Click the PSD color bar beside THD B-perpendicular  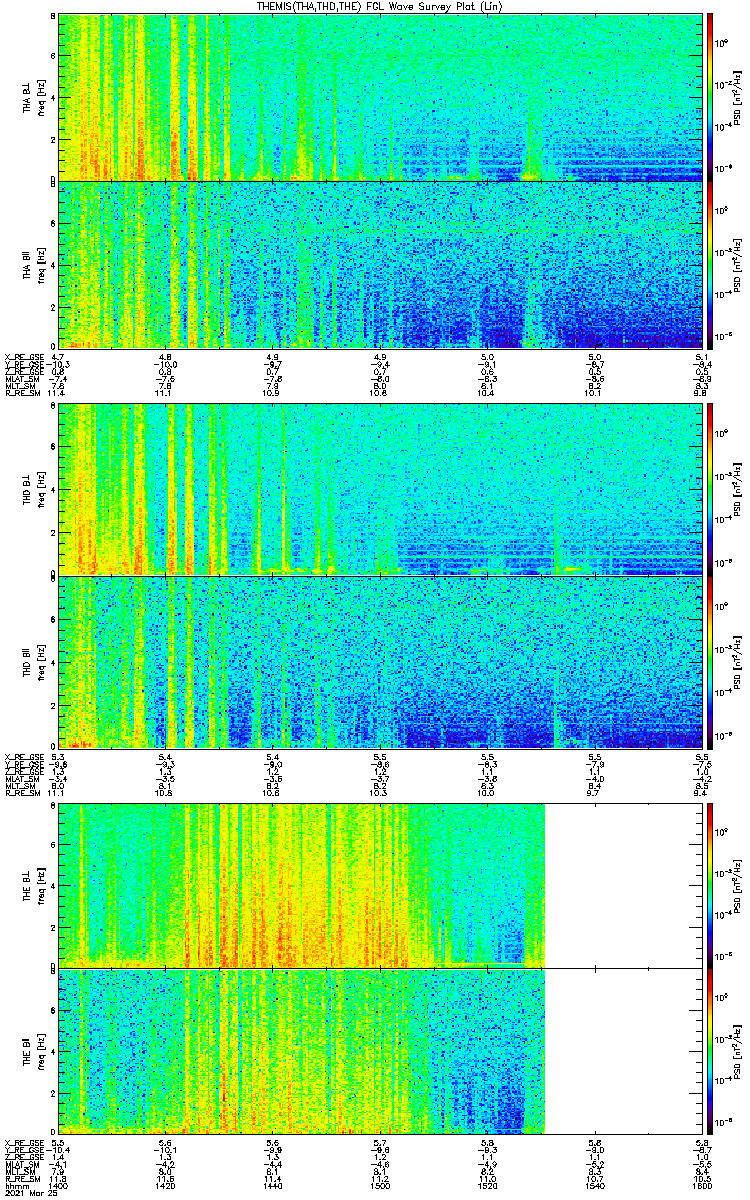pos(710,489)
